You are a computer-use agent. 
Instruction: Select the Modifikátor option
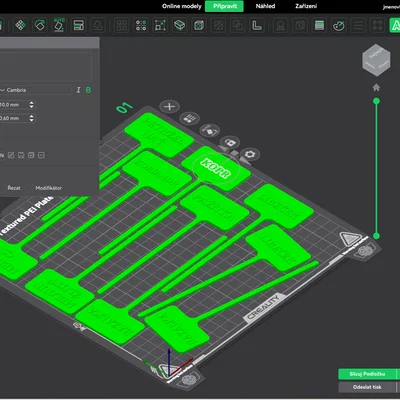tap(49, 188)
